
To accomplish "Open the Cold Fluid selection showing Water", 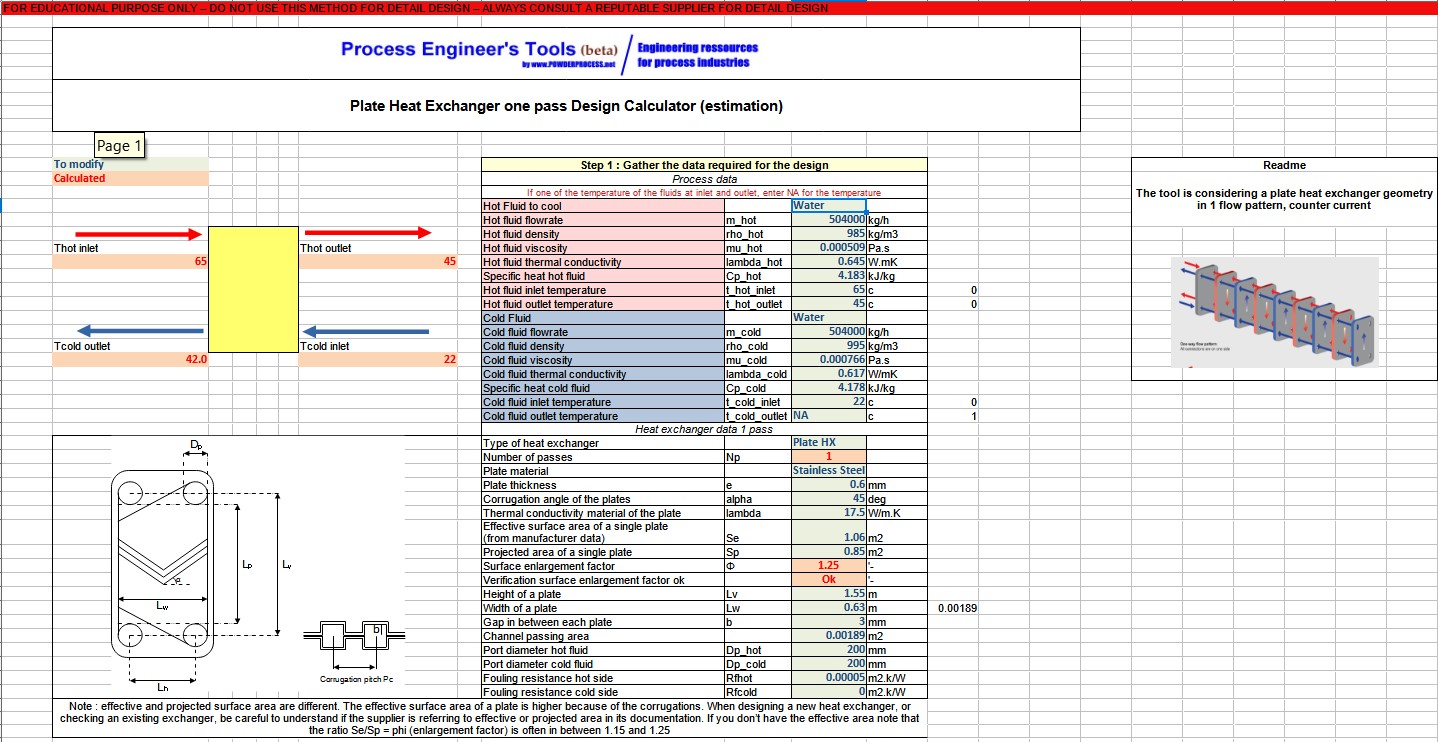I will tap(827, 317).
